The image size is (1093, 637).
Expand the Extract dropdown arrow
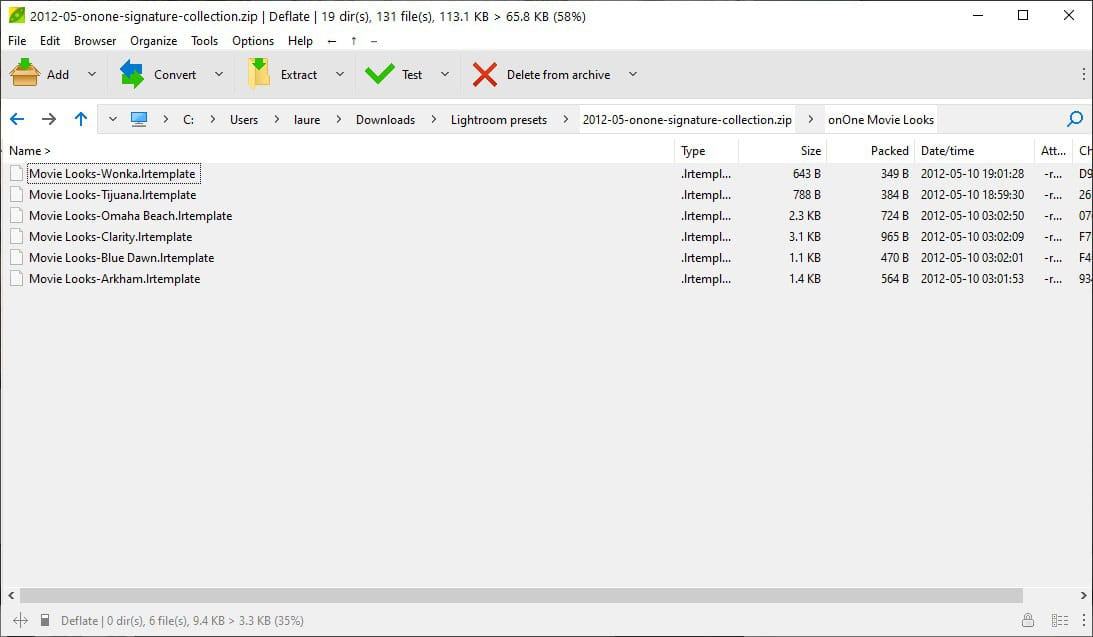click(339, 74)
